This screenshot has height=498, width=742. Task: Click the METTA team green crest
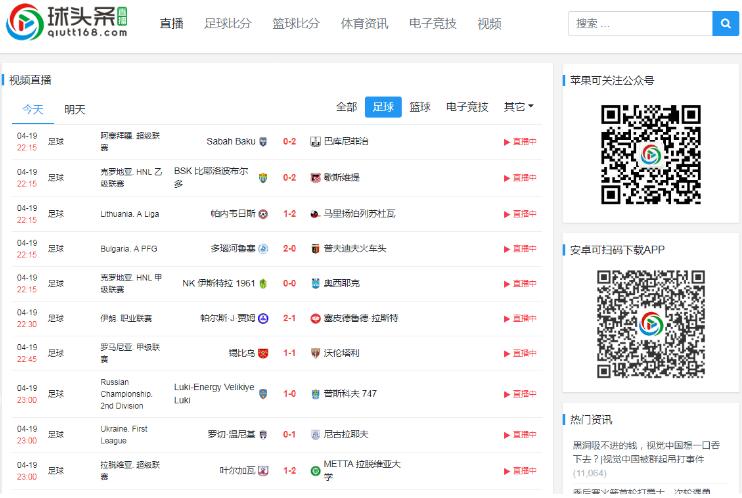(x=315, y=470)
